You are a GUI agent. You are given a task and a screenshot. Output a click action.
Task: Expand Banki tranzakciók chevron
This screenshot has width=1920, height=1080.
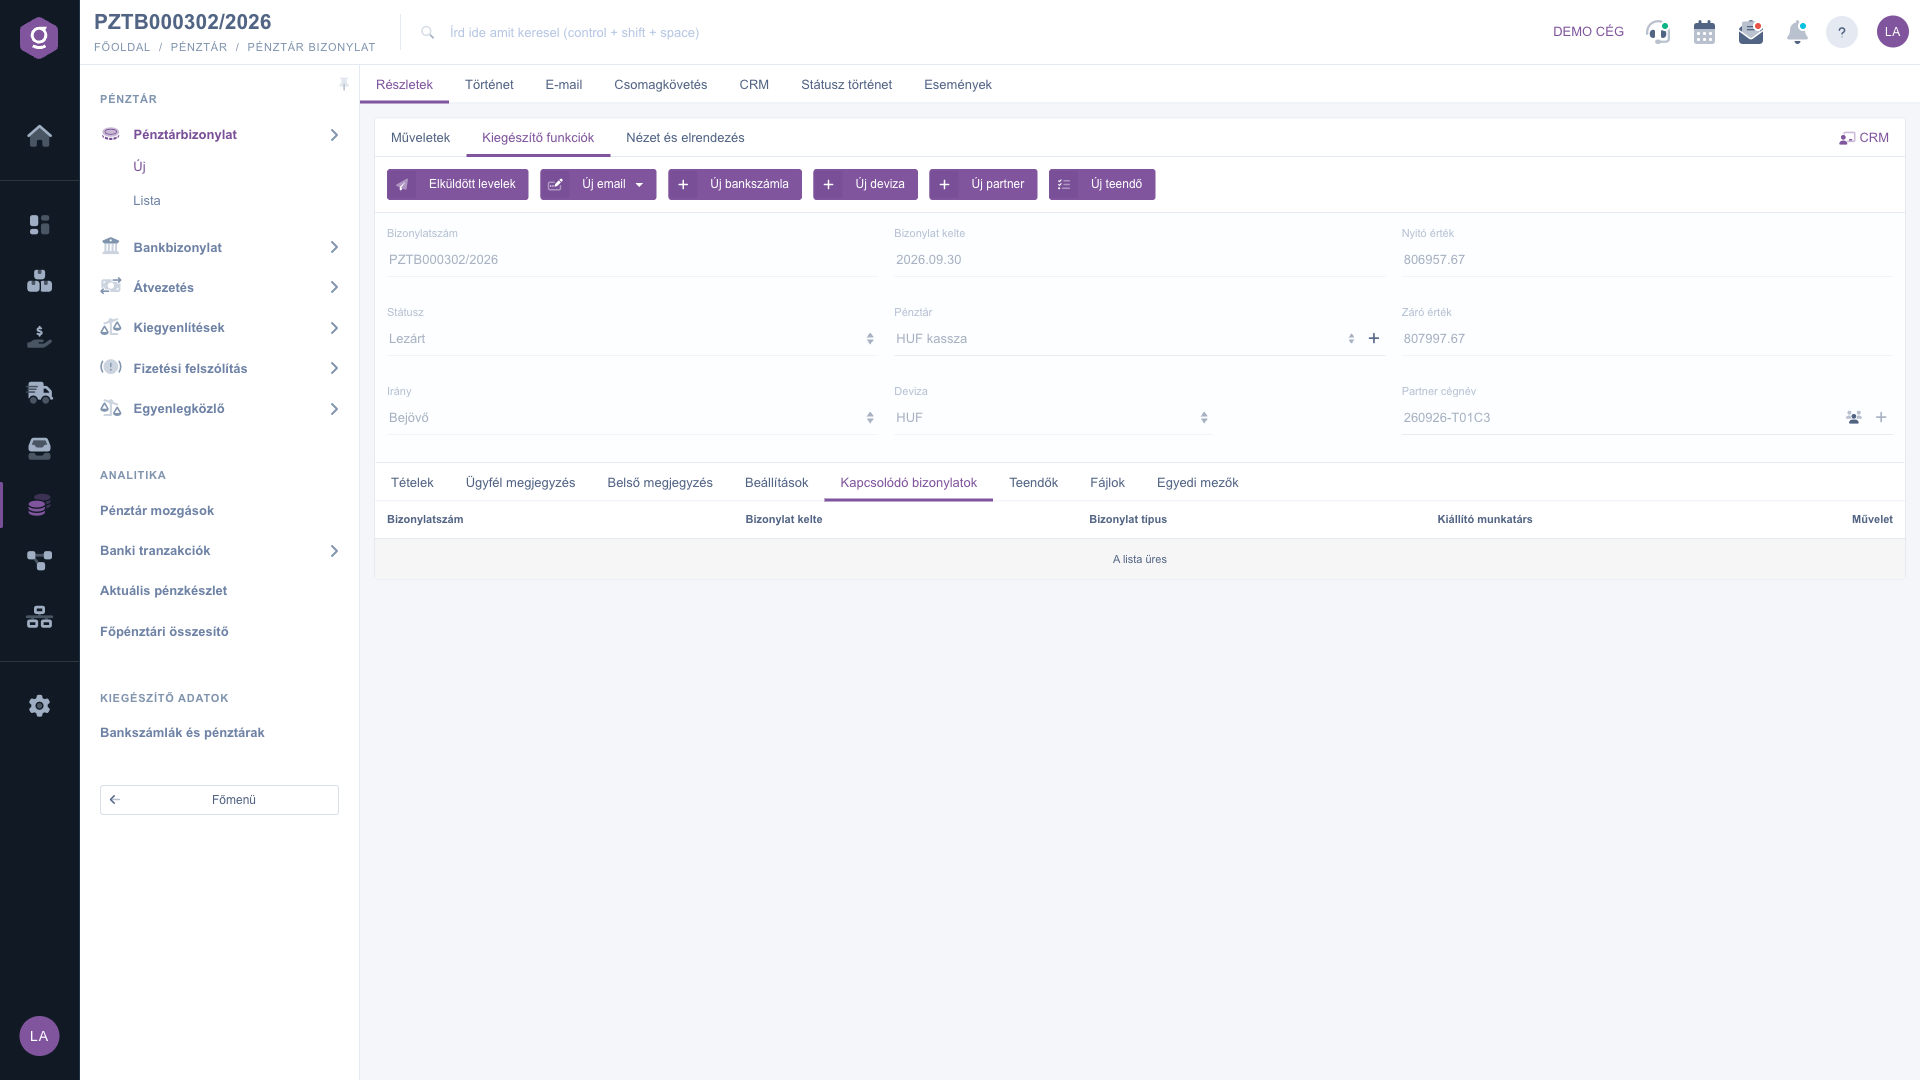335,551
